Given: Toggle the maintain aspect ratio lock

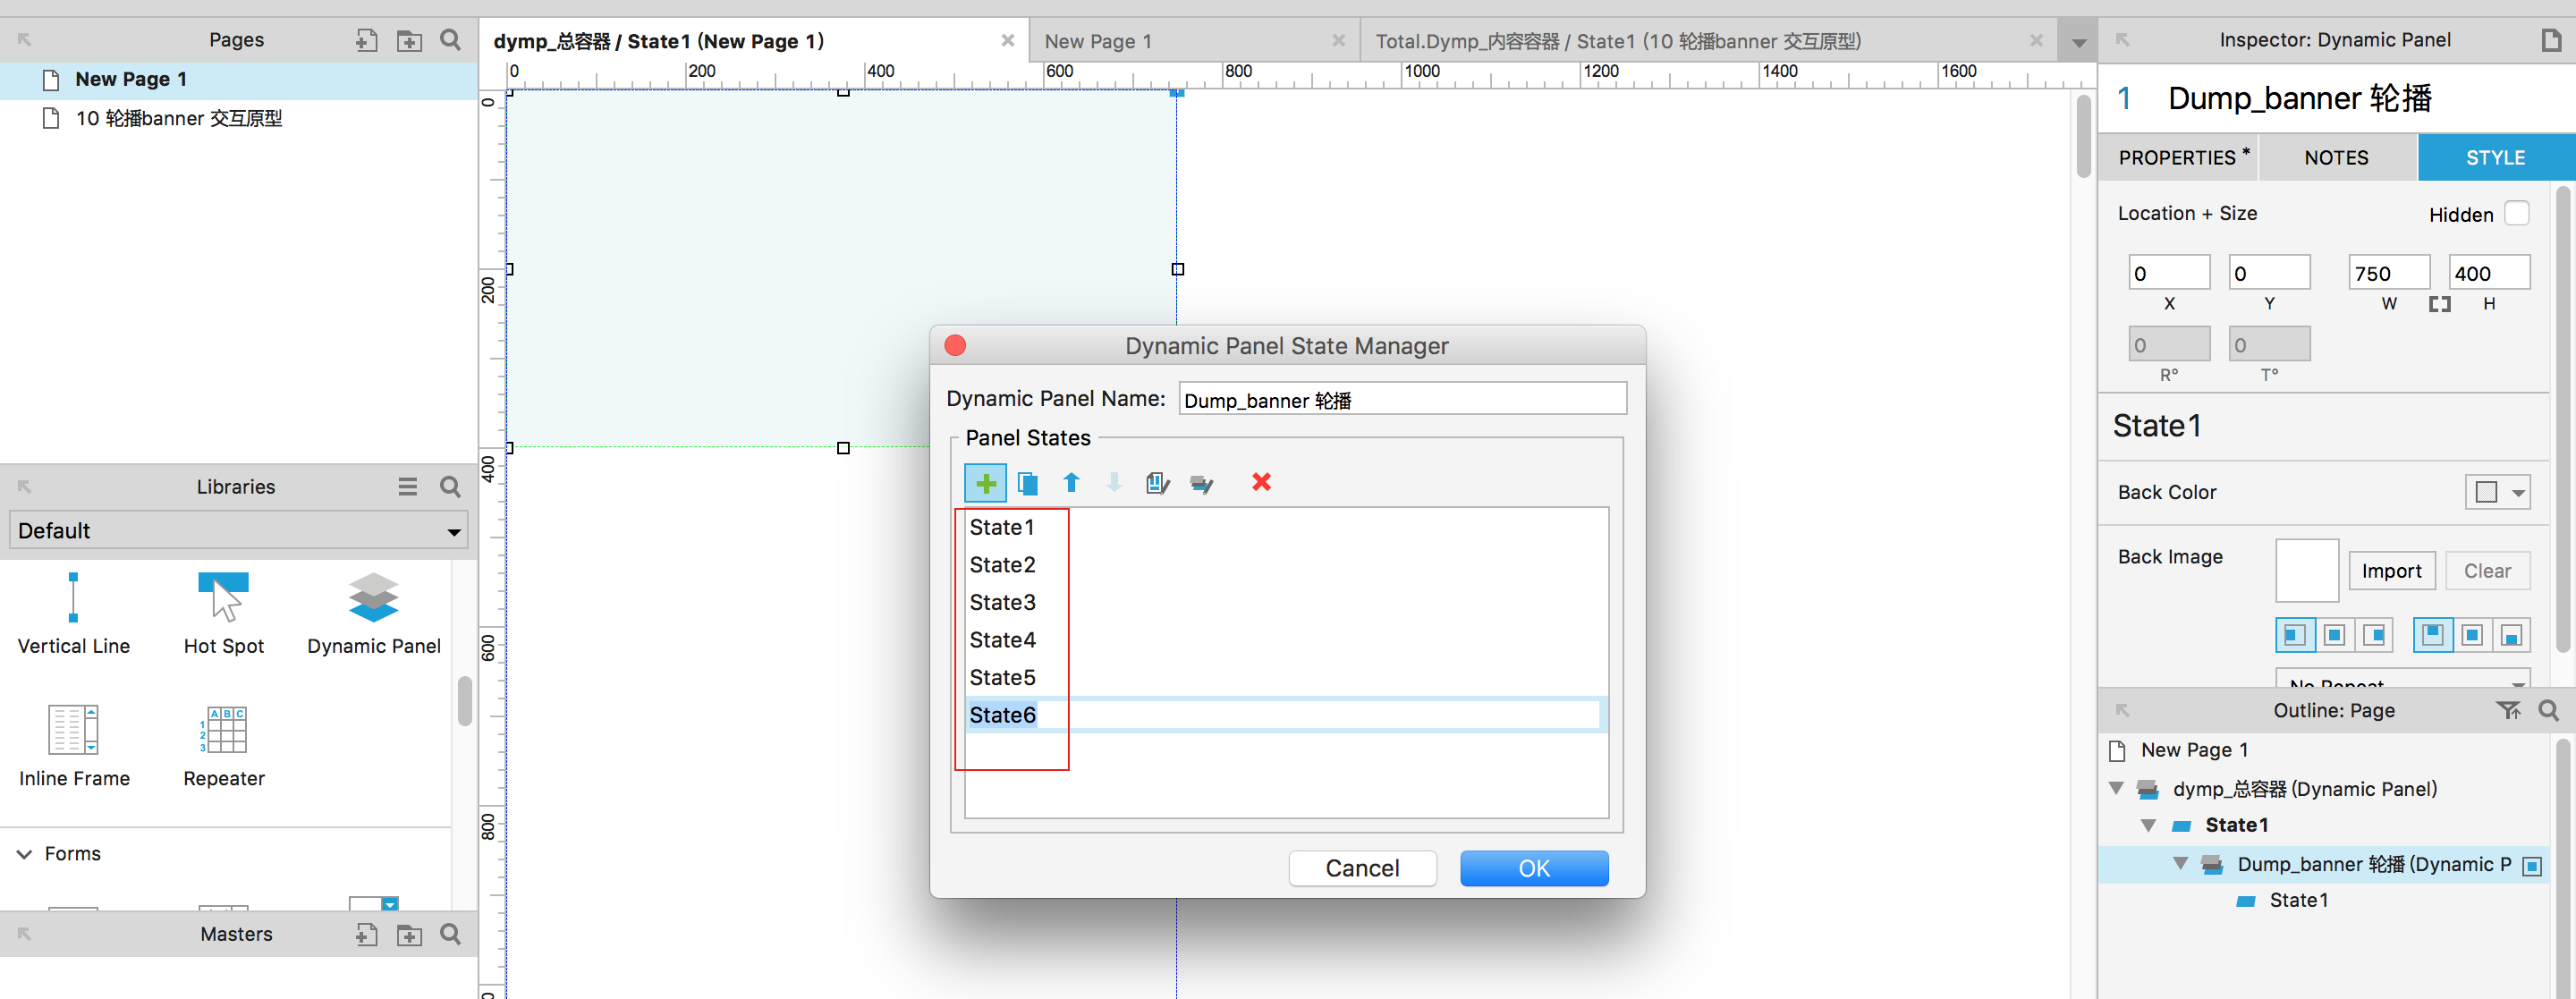Looking at the screenshot, I should (2439, 304).
